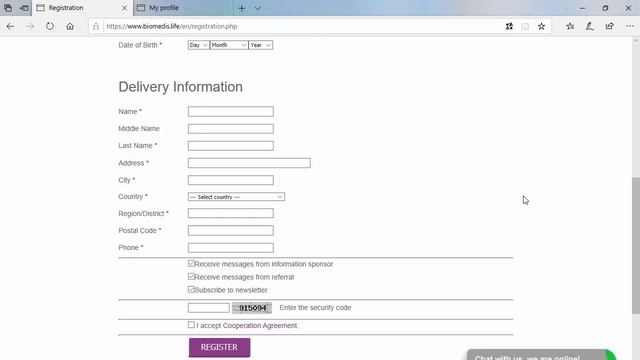This screenshot has height=360, width=640.
Task: Click the 915094 captcha image
Action: click(252, 308)
